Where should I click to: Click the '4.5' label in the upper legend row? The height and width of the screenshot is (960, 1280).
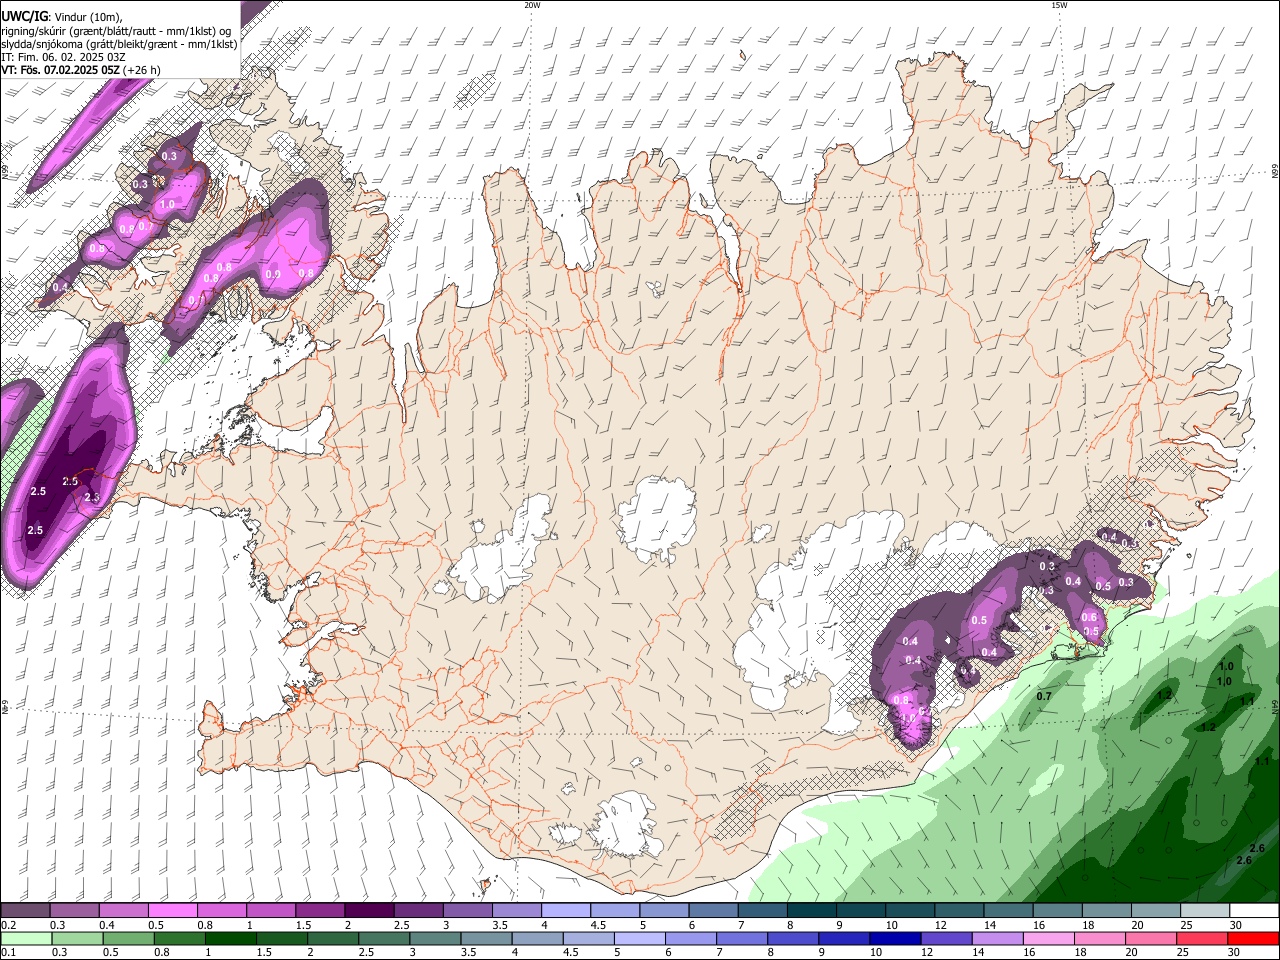coord(599,925)
